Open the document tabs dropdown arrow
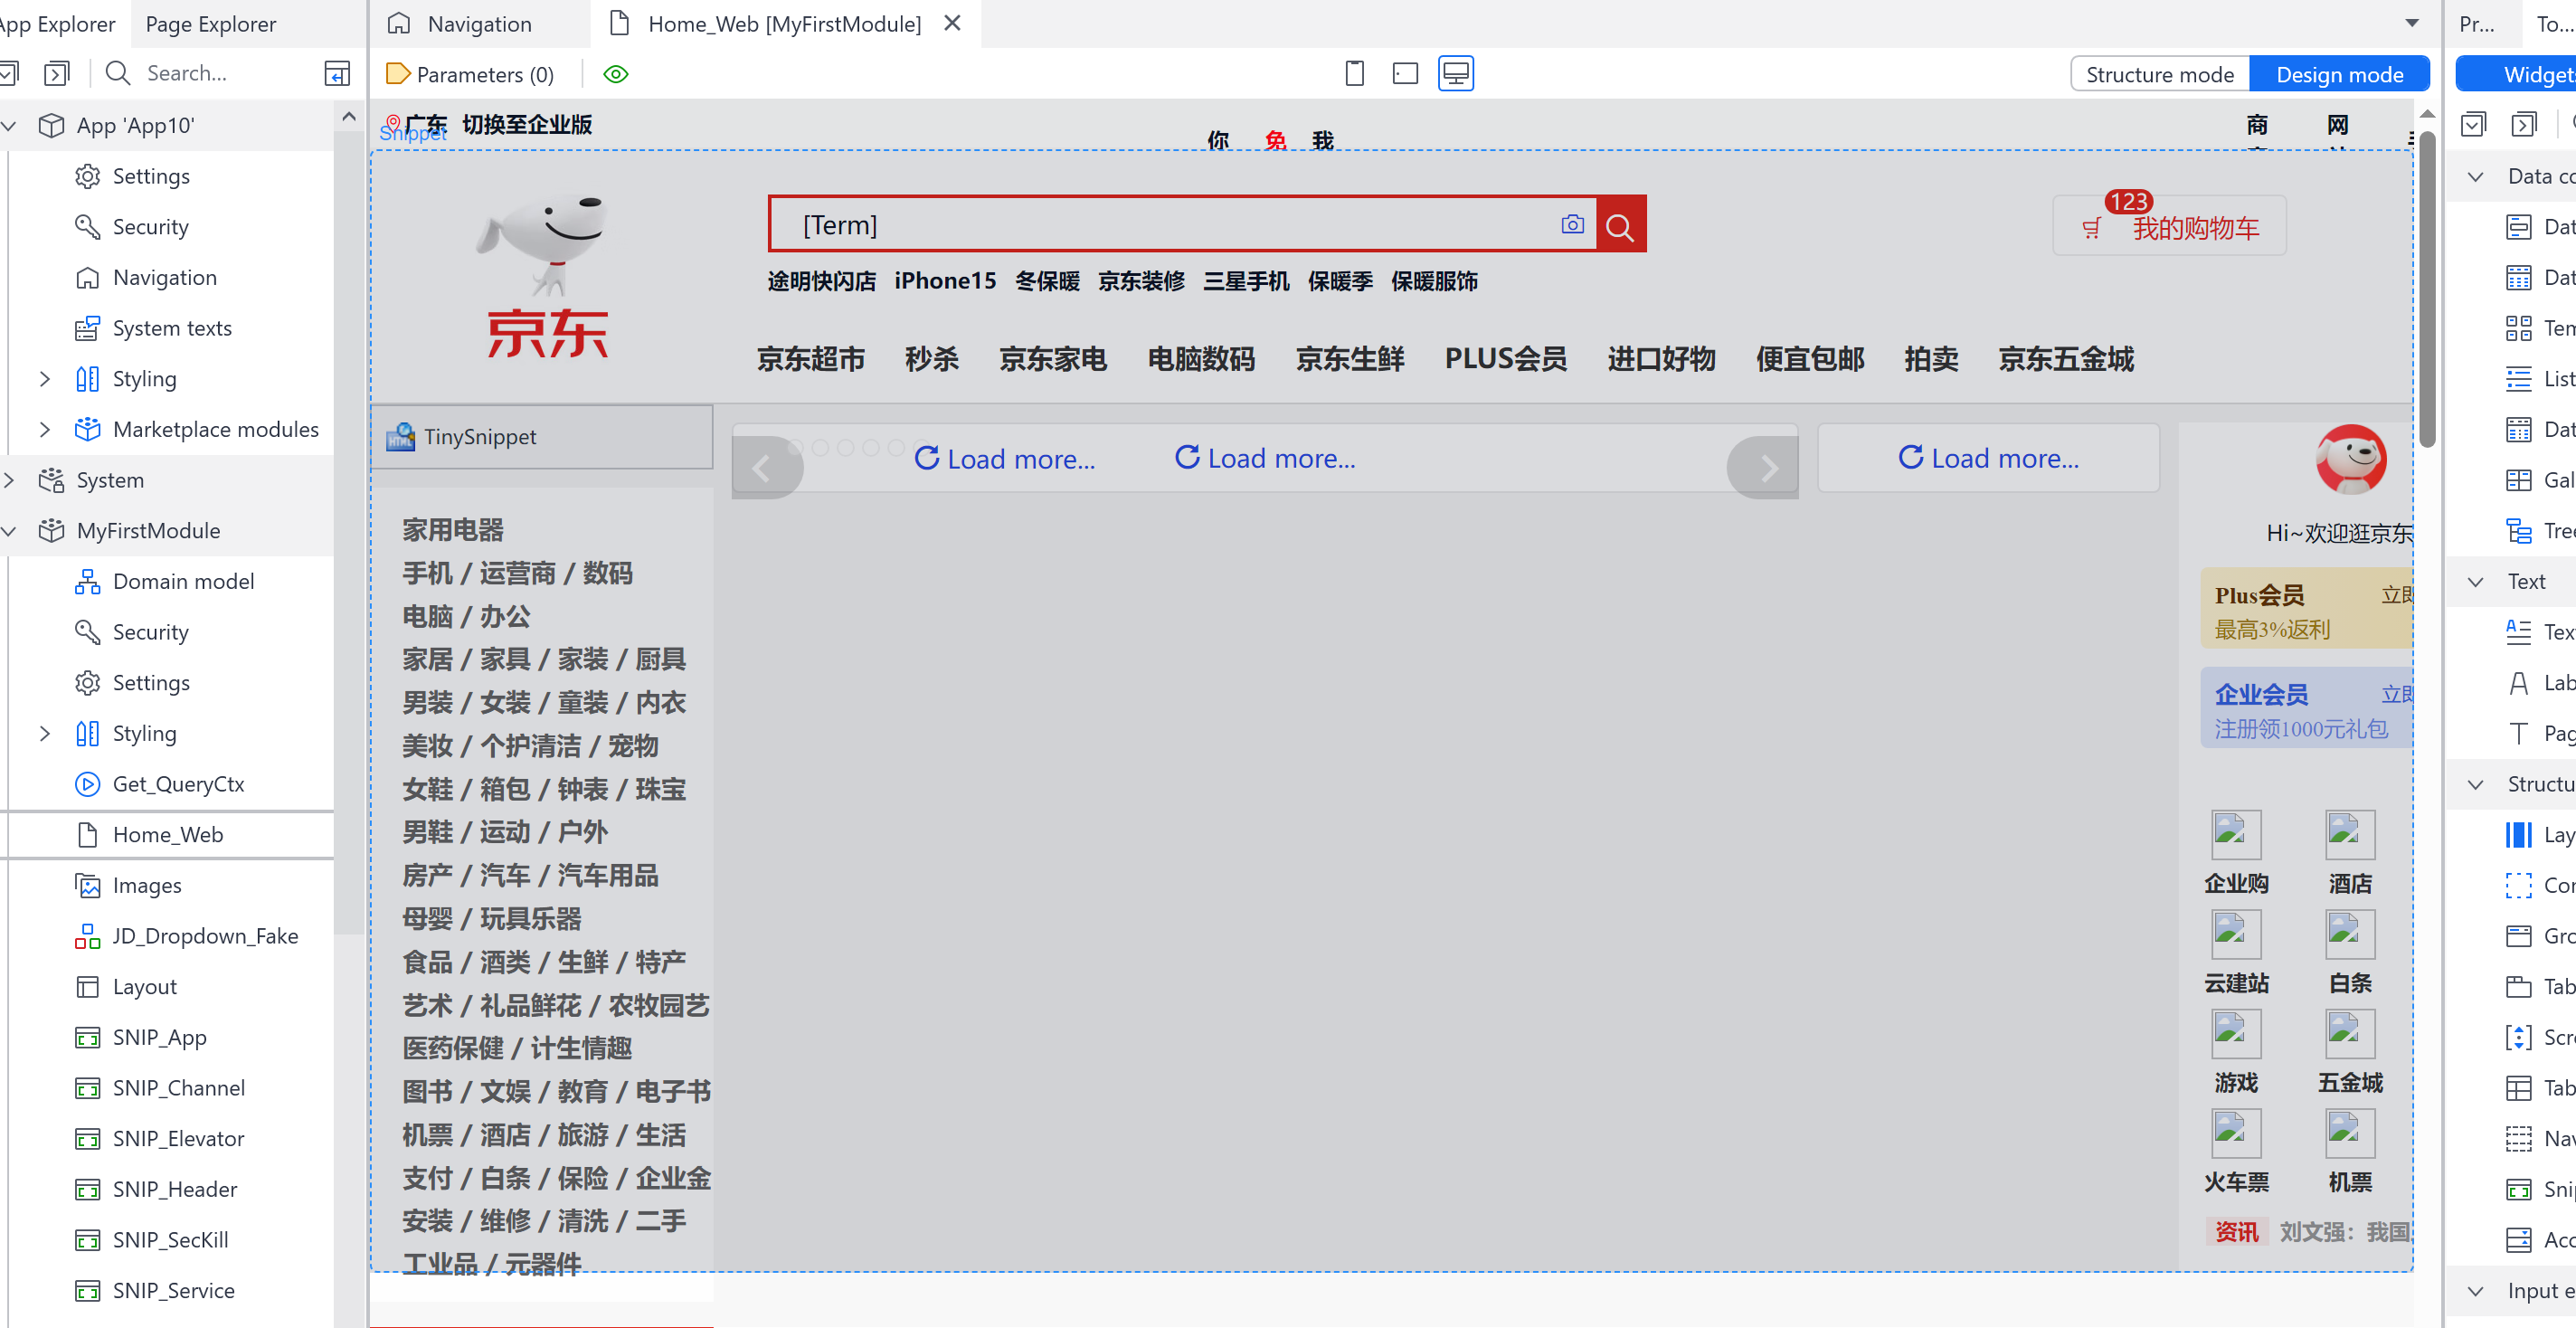The width and height of the screenshot is (2576, 1328). click(x=2412, y=23)
